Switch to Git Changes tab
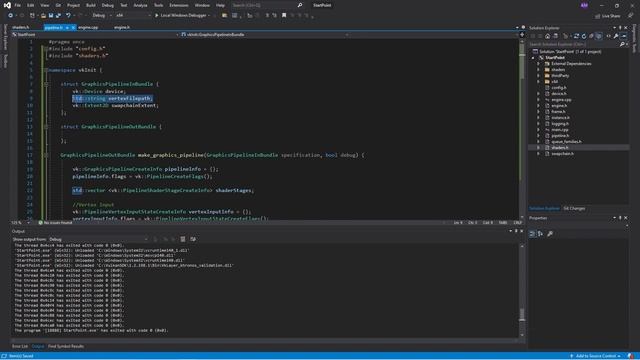The height and width of the screenshot is (360, 640). click(x=574, y=209)
